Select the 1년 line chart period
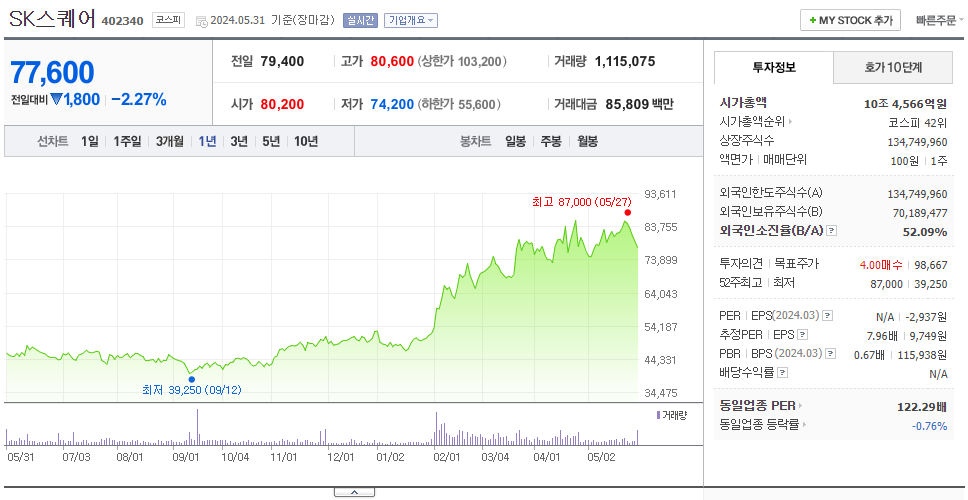968x500 pixels. click(x=207, y=141)
